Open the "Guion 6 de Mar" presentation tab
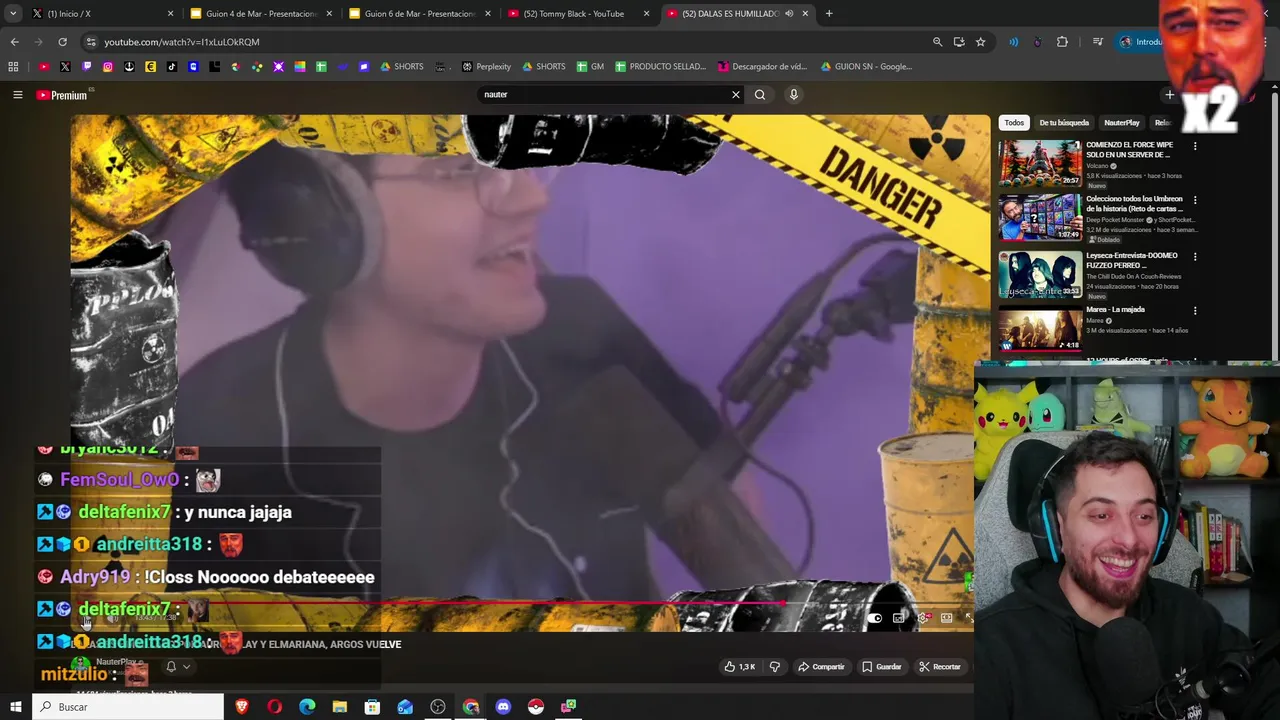 tap(418, 14)
